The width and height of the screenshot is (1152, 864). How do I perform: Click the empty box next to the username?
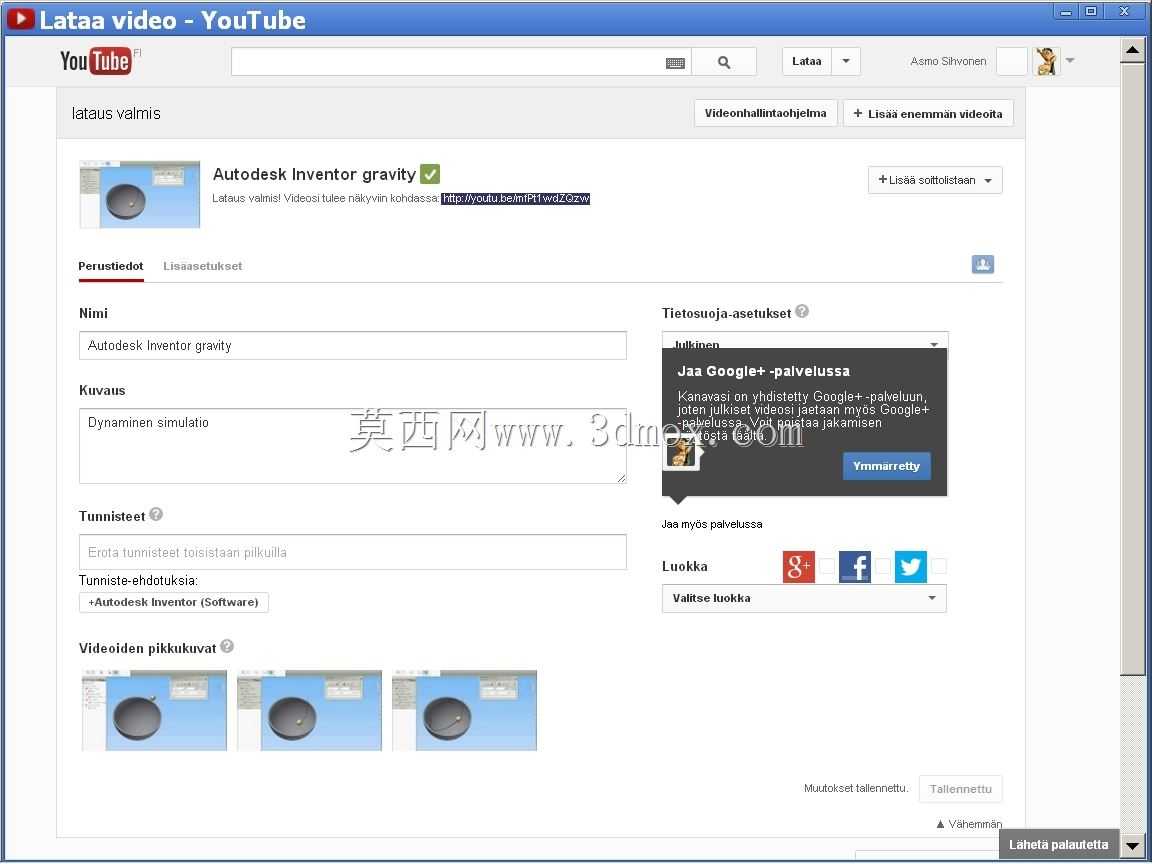1012,62
